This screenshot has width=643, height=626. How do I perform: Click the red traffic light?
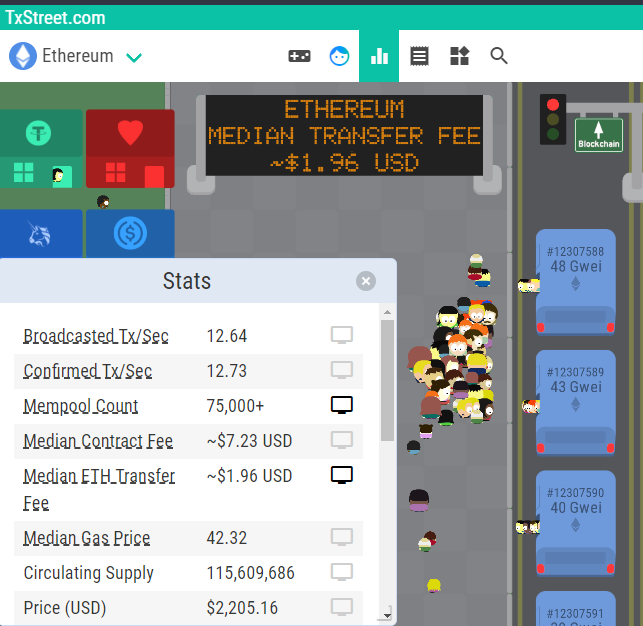click(553, 105)
